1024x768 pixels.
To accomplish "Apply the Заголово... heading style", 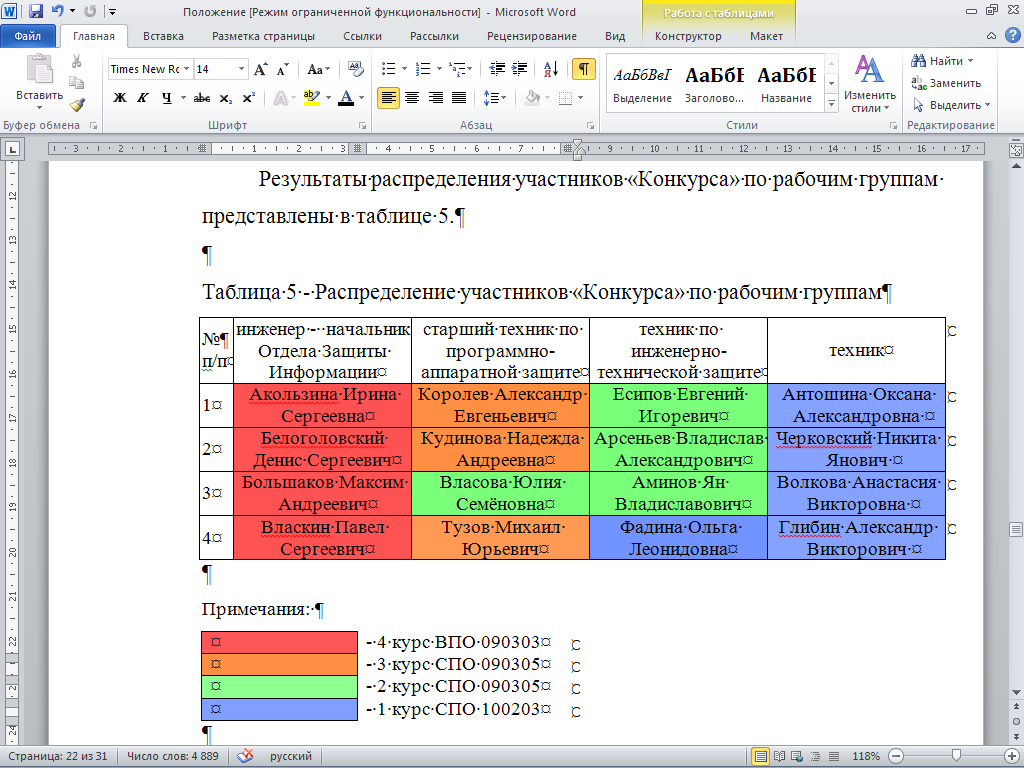I will pyautogui.click(x=714, y=84).
